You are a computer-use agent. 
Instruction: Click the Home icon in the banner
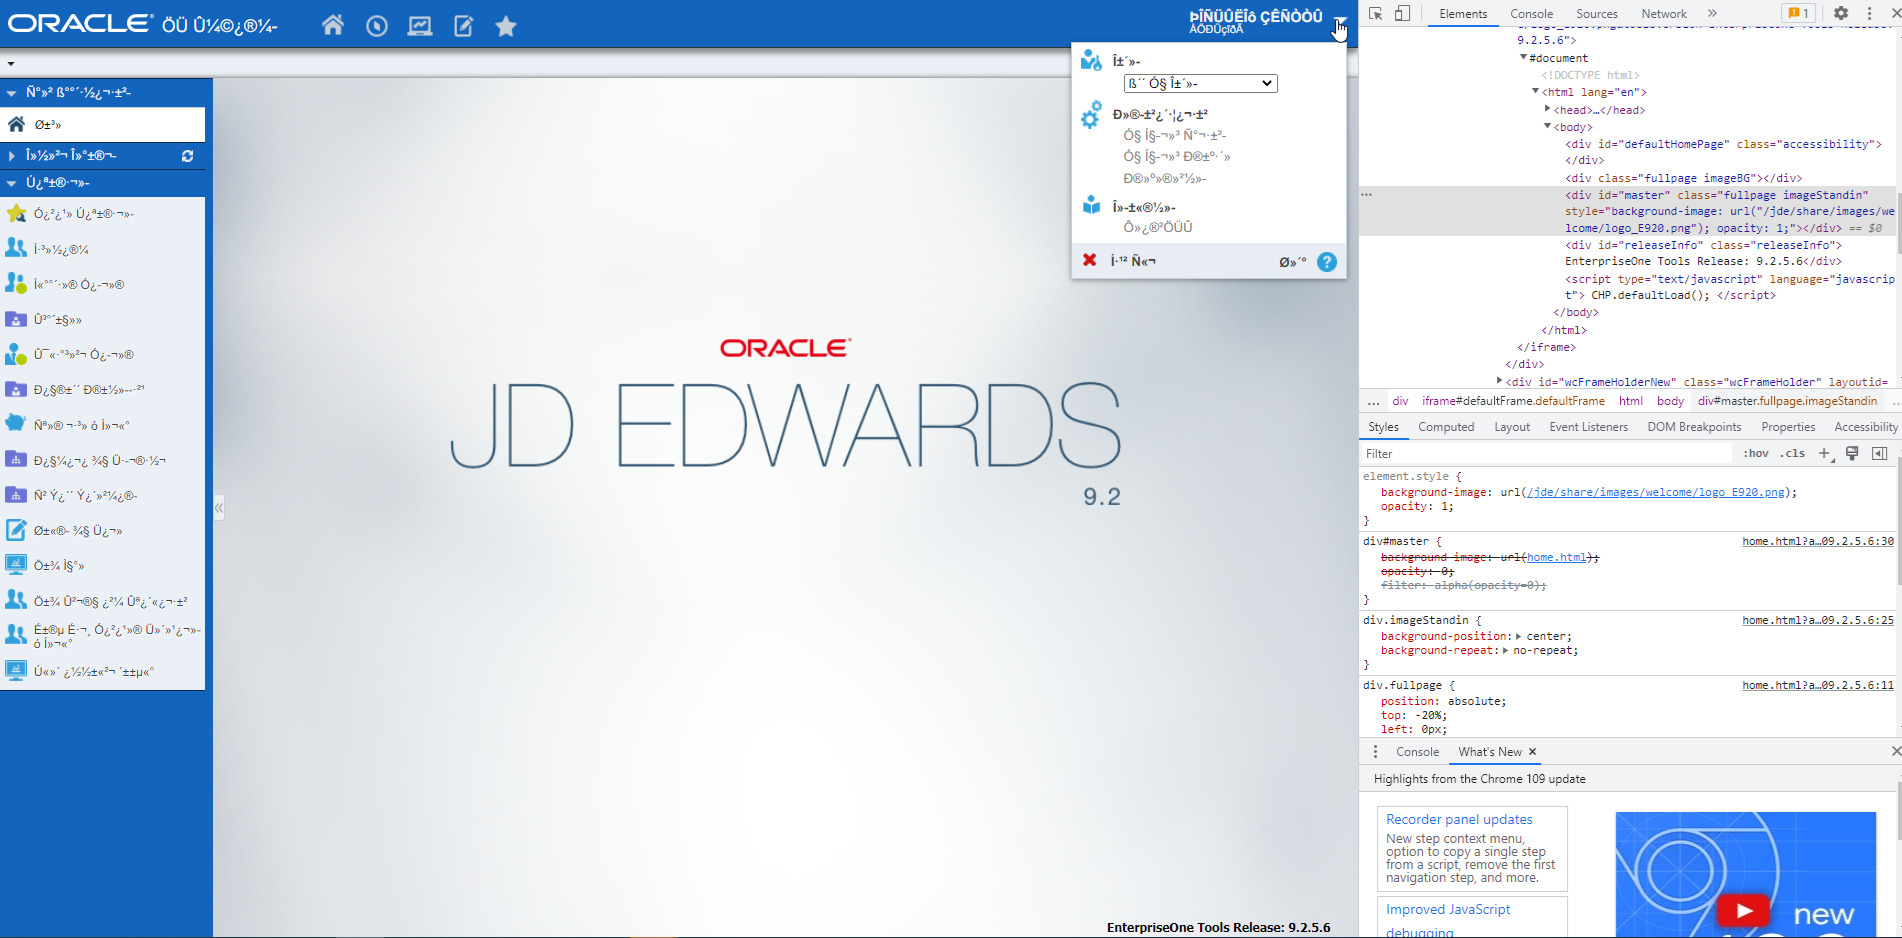[x=334, y=27]
